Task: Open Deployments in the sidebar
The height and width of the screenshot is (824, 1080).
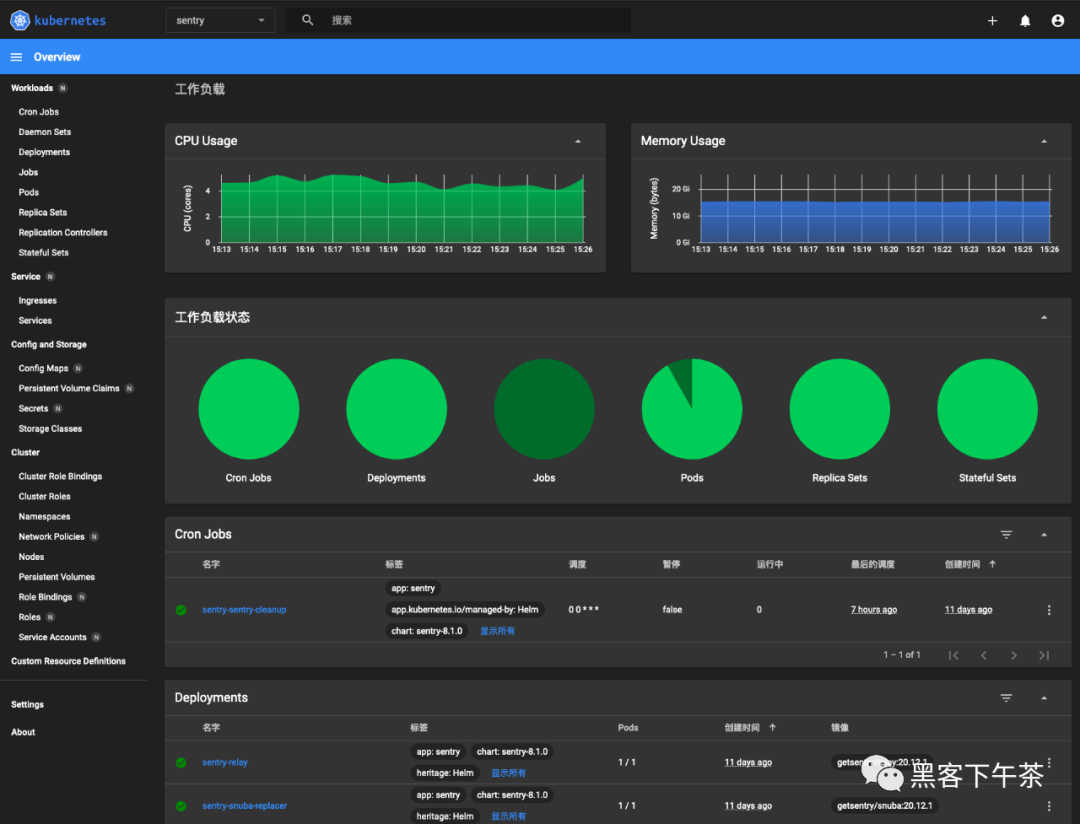Action: click(x=44, y=152)
